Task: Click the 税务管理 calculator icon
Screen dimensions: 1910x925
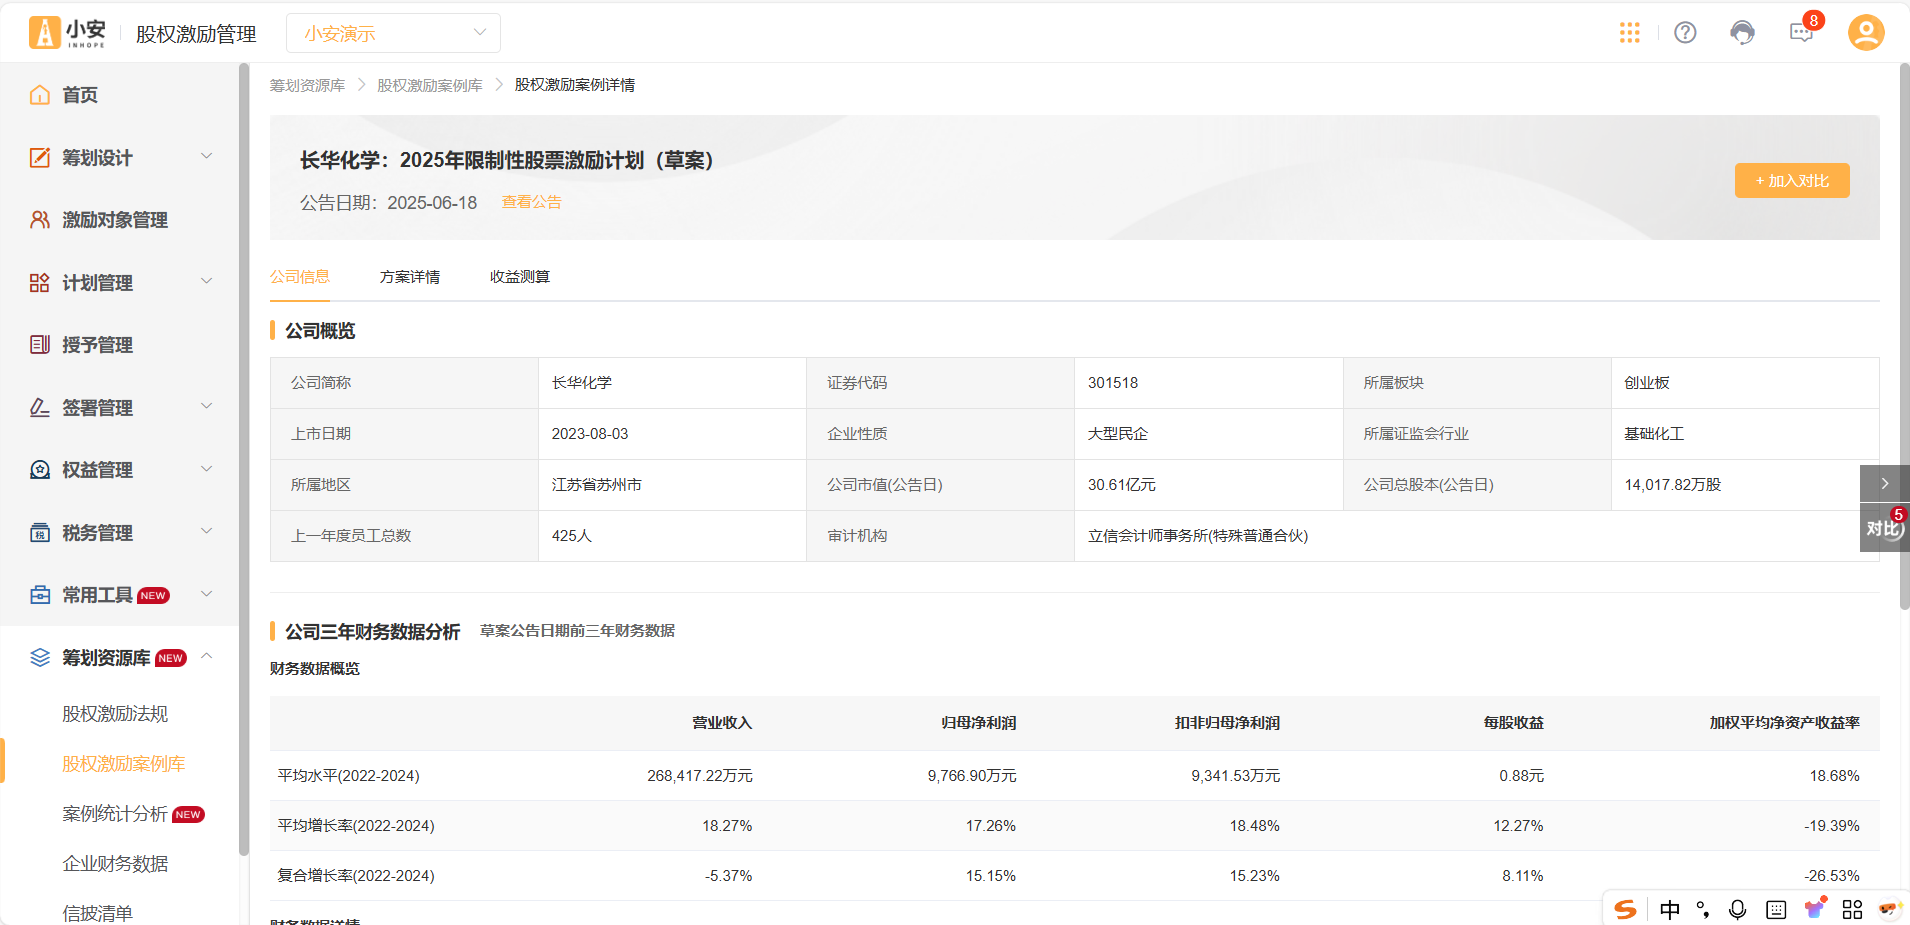Action: point(40,533)
